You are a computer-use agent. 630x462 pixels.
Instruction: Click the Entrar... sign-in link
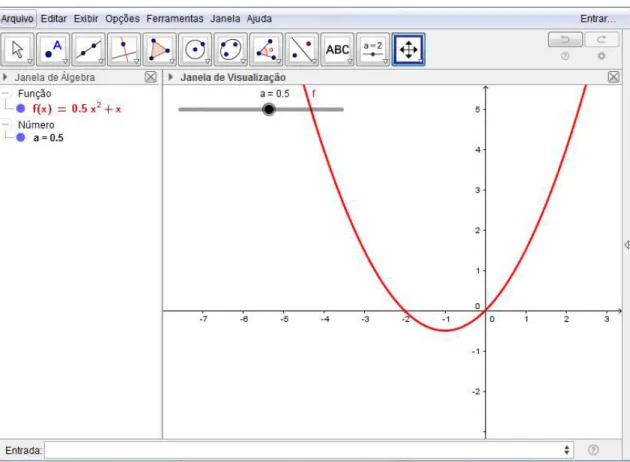click(x=598, y=18)
